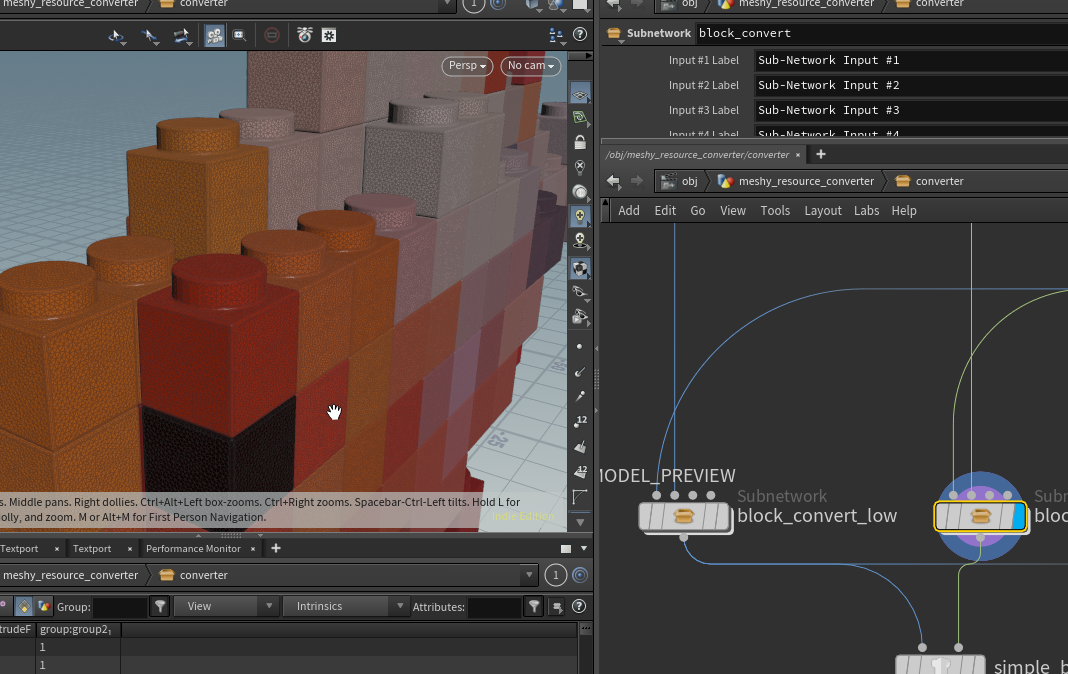Open the Labs menu
Screen dimensions: 1068x674
[x=866, y=211]
